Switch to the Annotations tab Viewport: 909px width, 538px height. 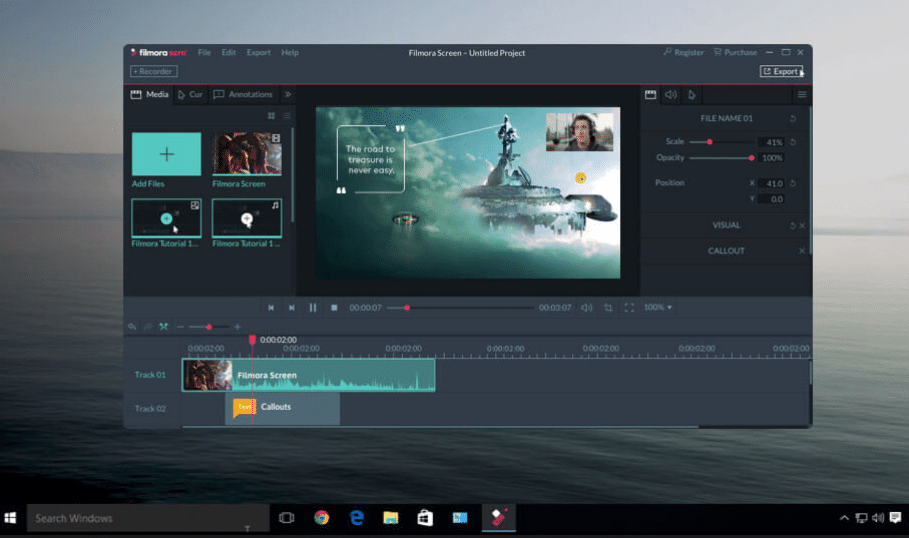coord(243,94)
